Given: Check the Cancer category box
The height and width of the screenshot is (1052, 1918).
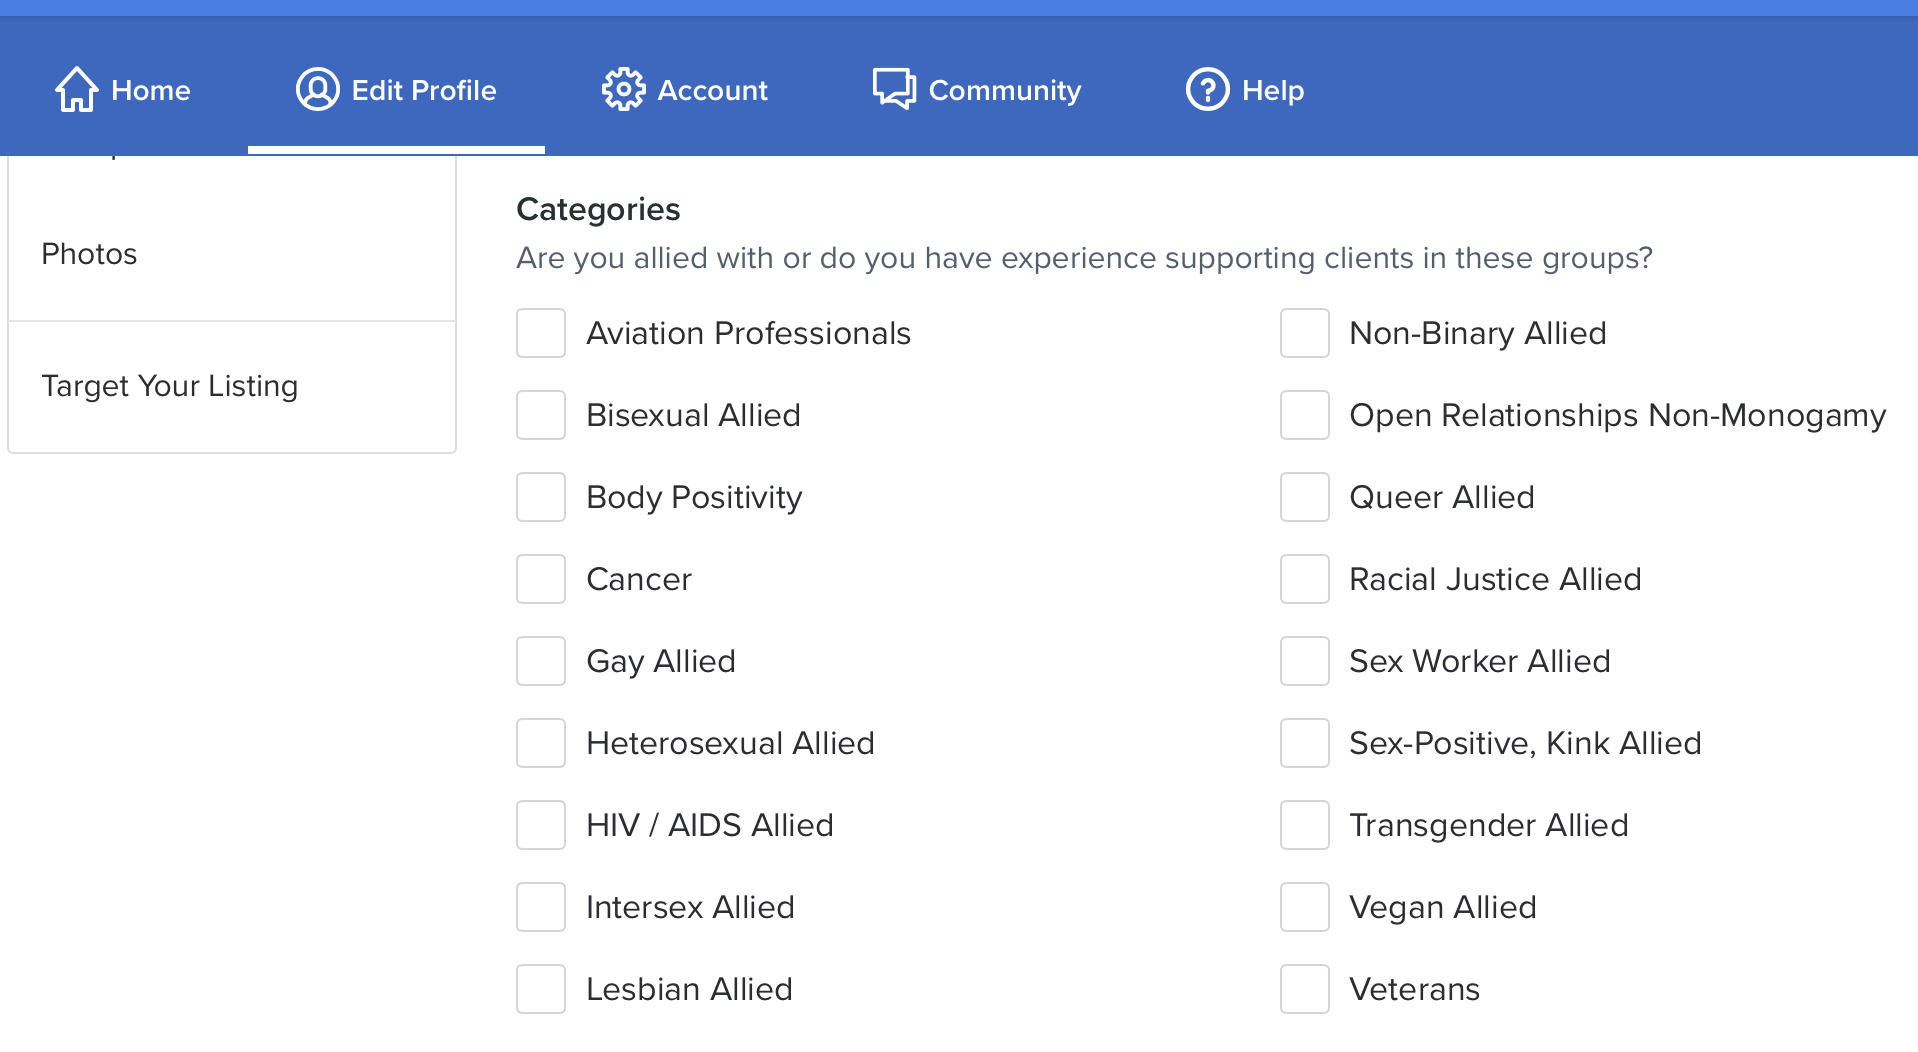Looking at the screenshot, I should tap(541, 579).
